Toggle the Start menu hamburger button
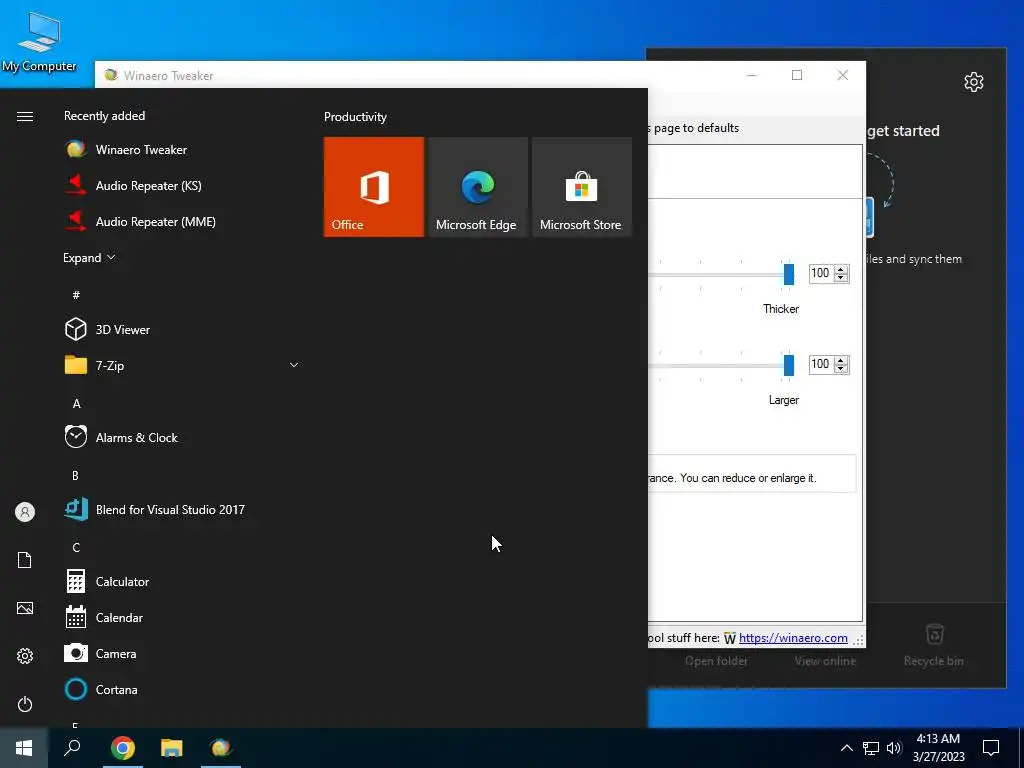The image size is (1024, 768). 25,116
